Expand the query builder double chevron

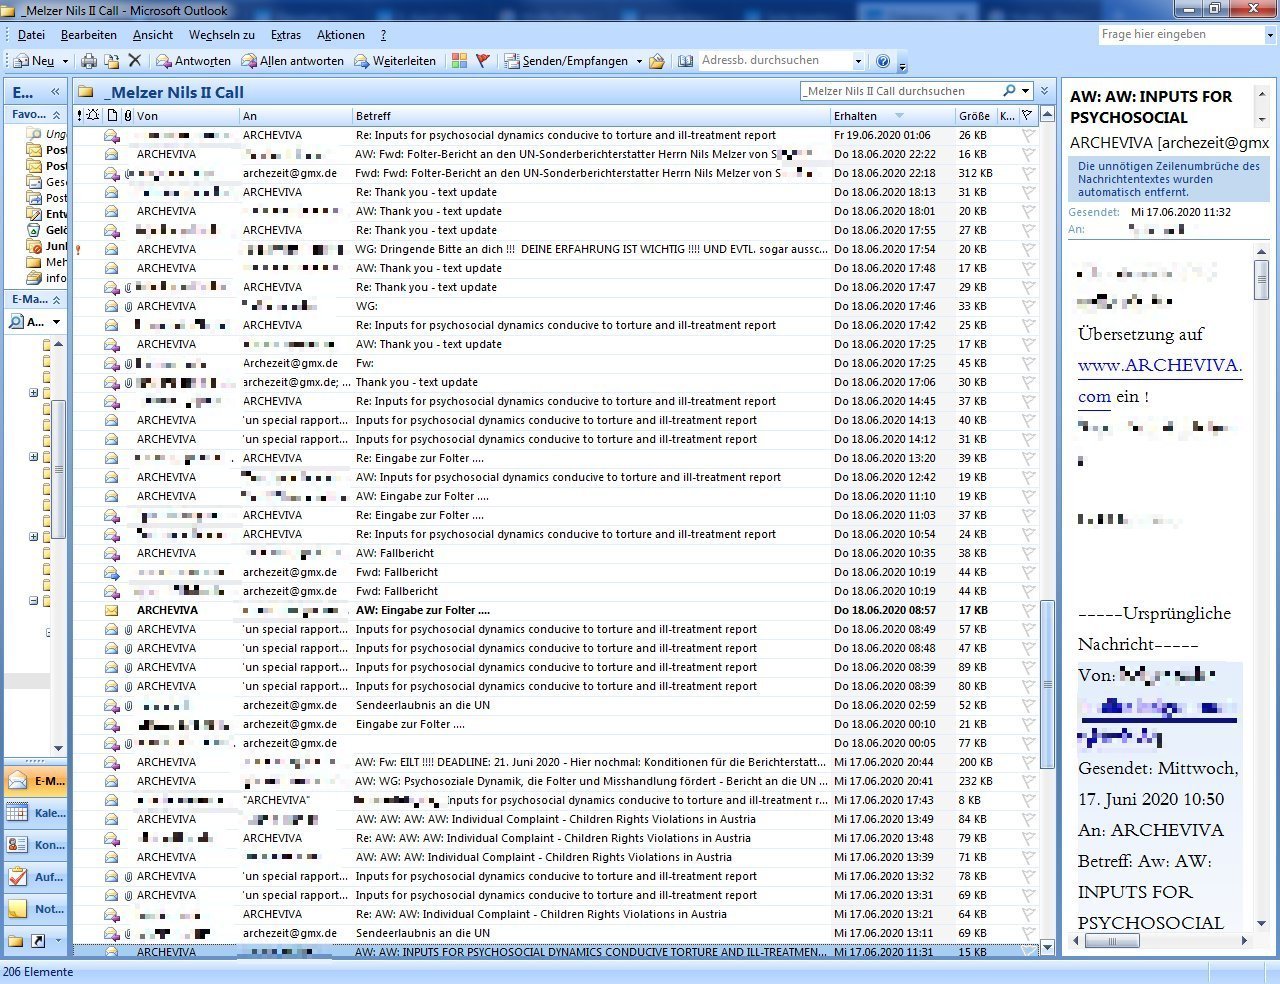click(1045, 91)
